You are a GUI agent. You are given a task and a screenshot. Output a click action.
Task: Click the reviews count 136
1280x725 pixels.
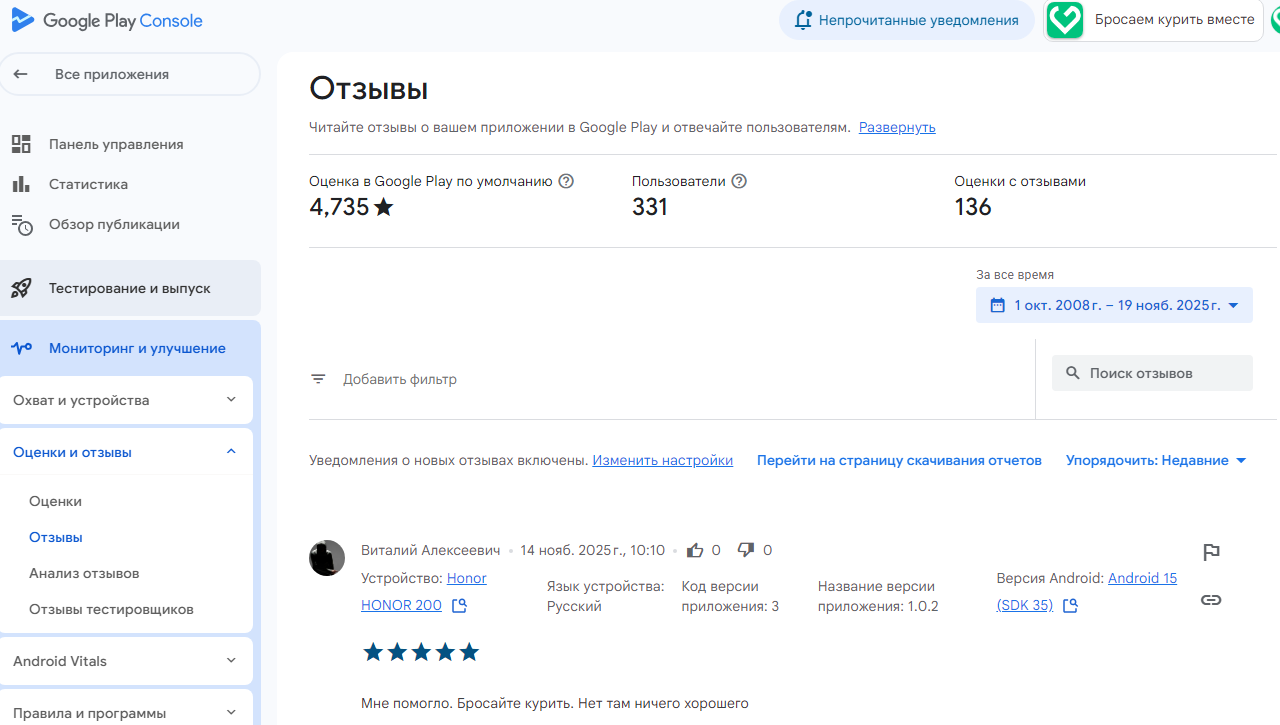973,207
